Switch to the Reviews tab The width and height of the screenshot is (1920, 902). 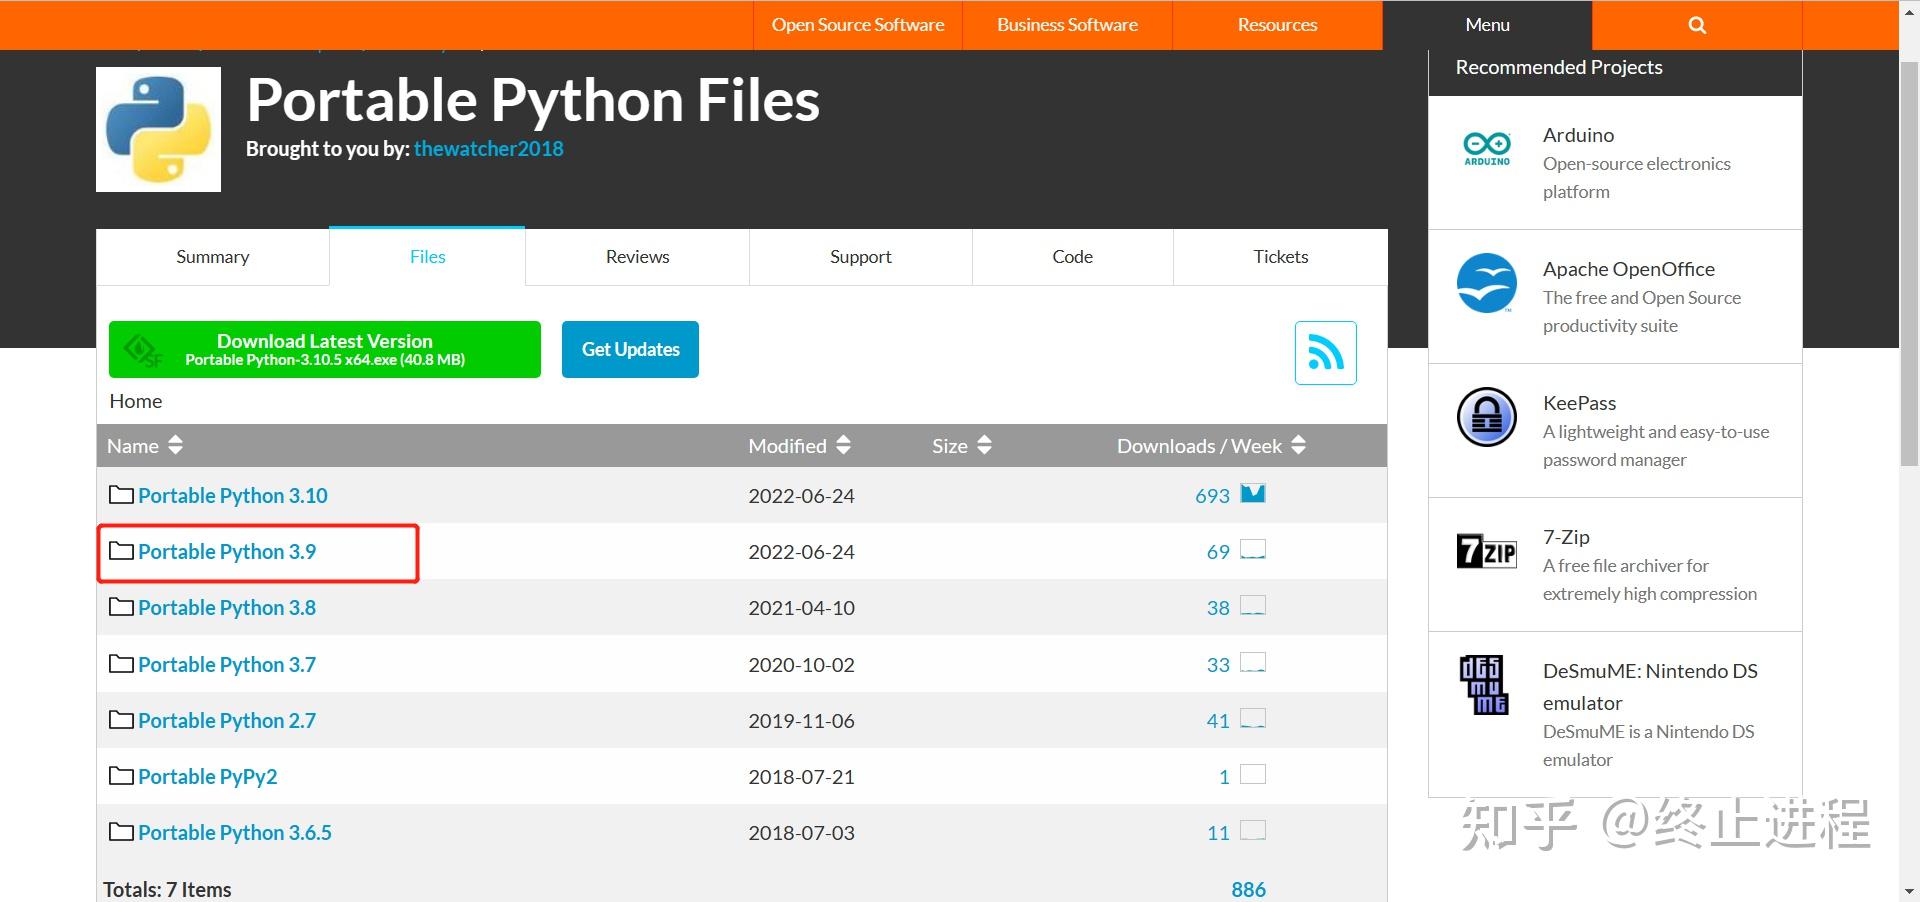[x=636, y=256]
